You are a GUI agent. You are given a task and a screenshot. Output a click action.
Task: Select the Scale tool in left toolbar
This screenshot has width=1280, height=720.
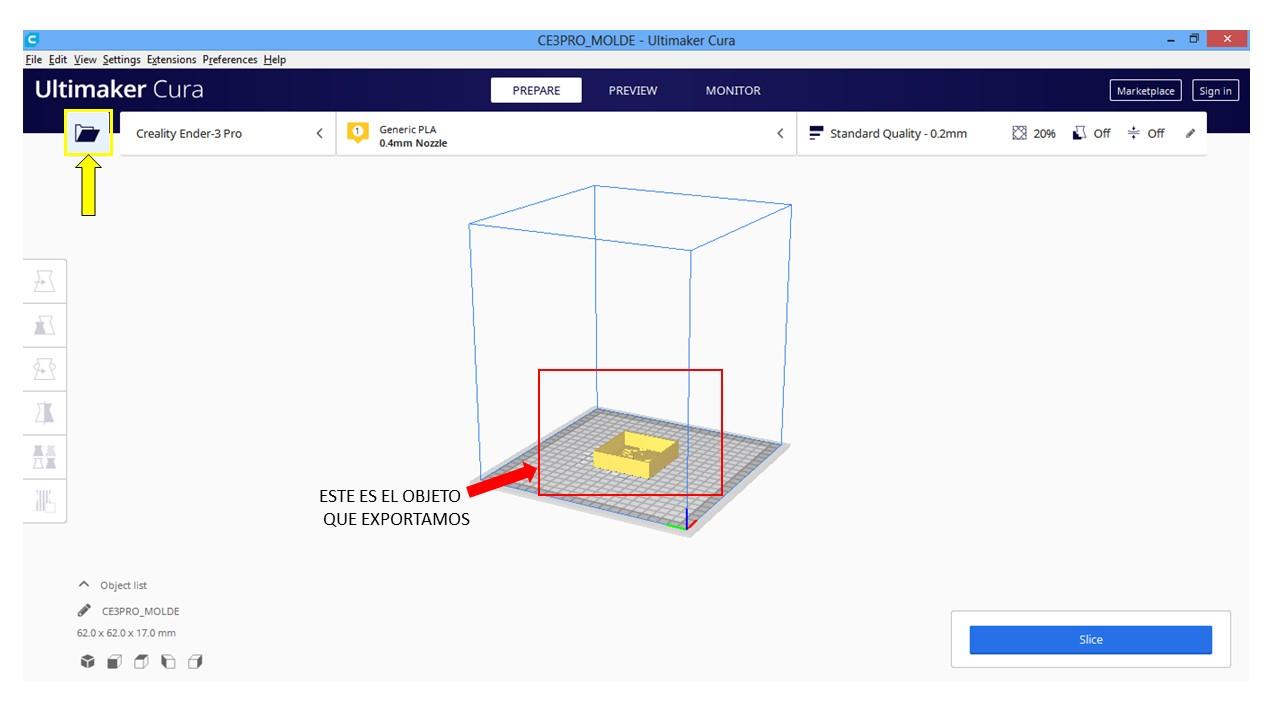click(x=44, y=325)
